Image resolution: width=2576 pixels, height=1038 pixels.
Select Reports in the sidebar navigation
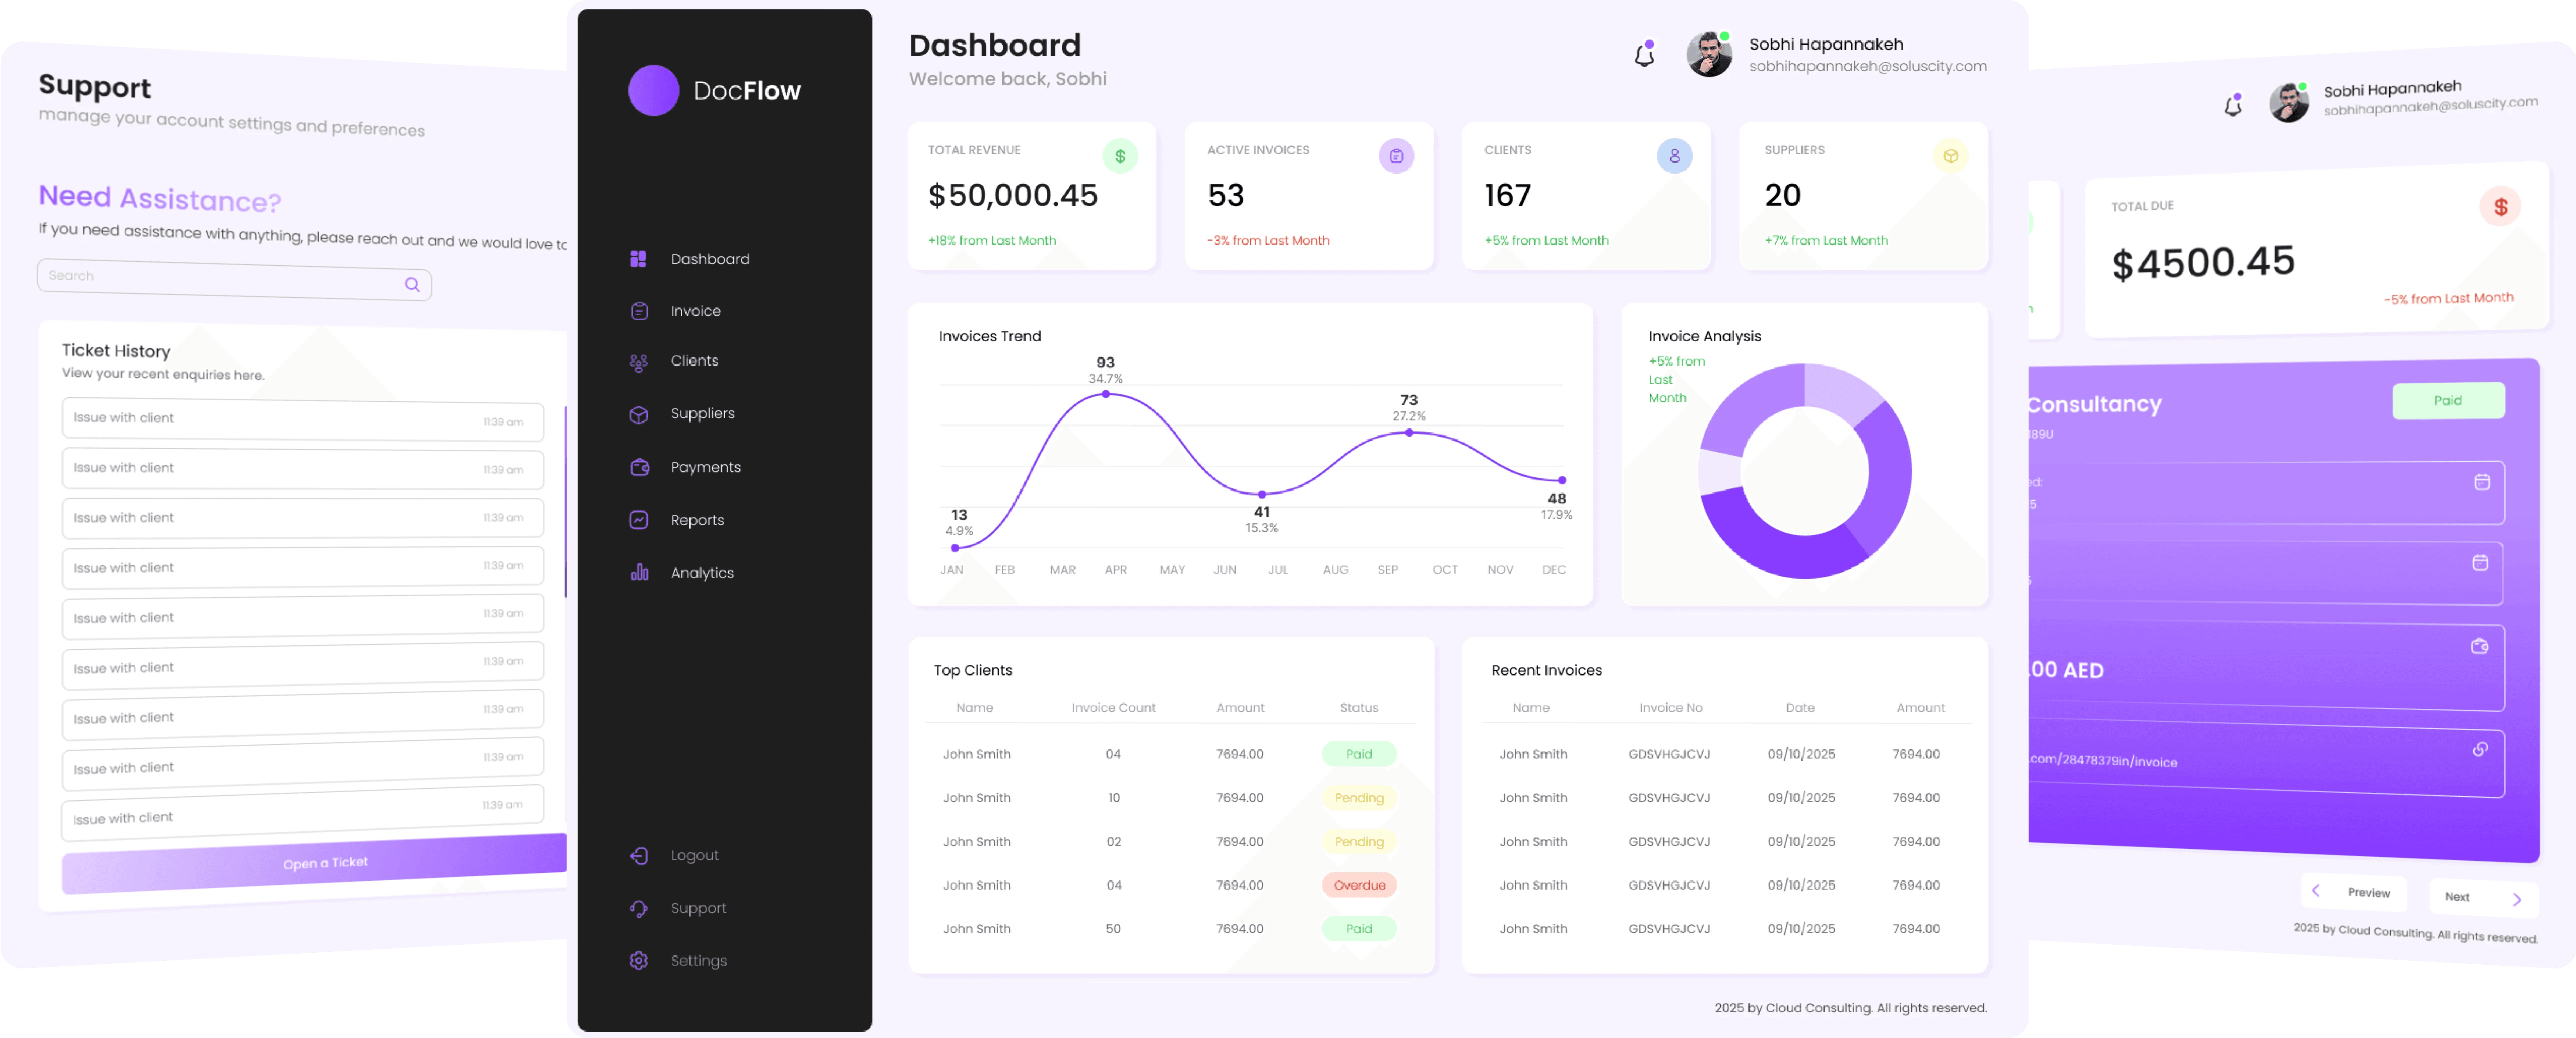[x=639, y=519]
